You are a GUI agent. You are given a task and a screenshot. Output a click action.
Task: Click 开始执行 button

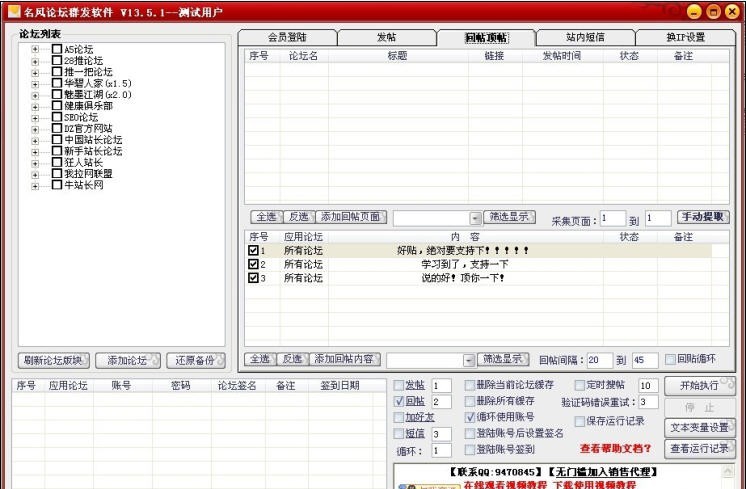(699, 386)
